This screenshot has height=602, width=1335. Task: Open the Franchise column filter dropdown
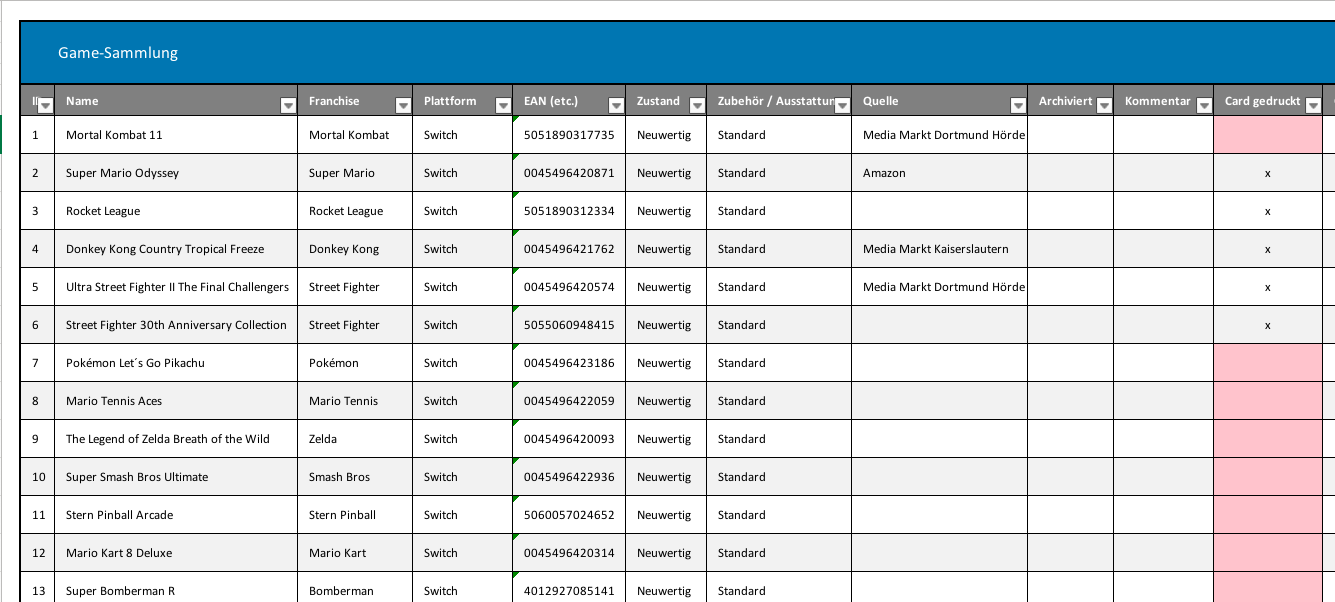coord(403,105)
